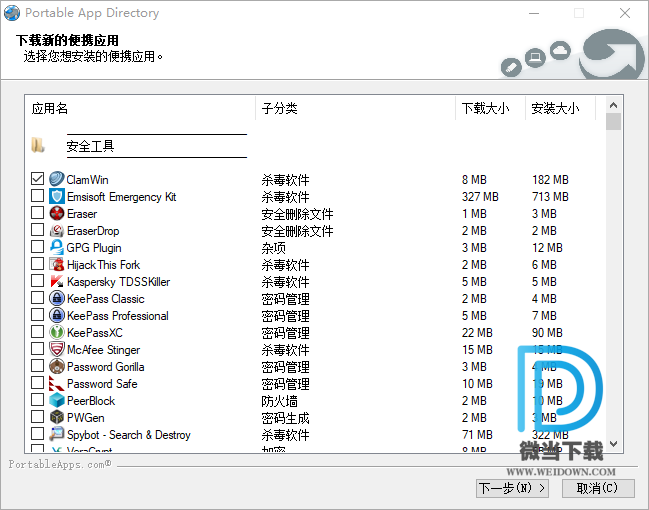Select the Emsisoft Emergency Kit name
Viewport: 649px width, 510px height.
click(122, 197)
